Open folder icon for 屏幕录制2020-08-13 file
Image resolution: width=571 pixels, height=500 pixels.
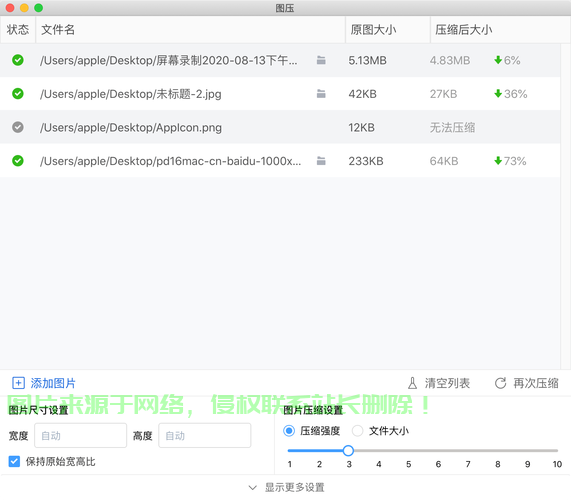click(321, 60)
